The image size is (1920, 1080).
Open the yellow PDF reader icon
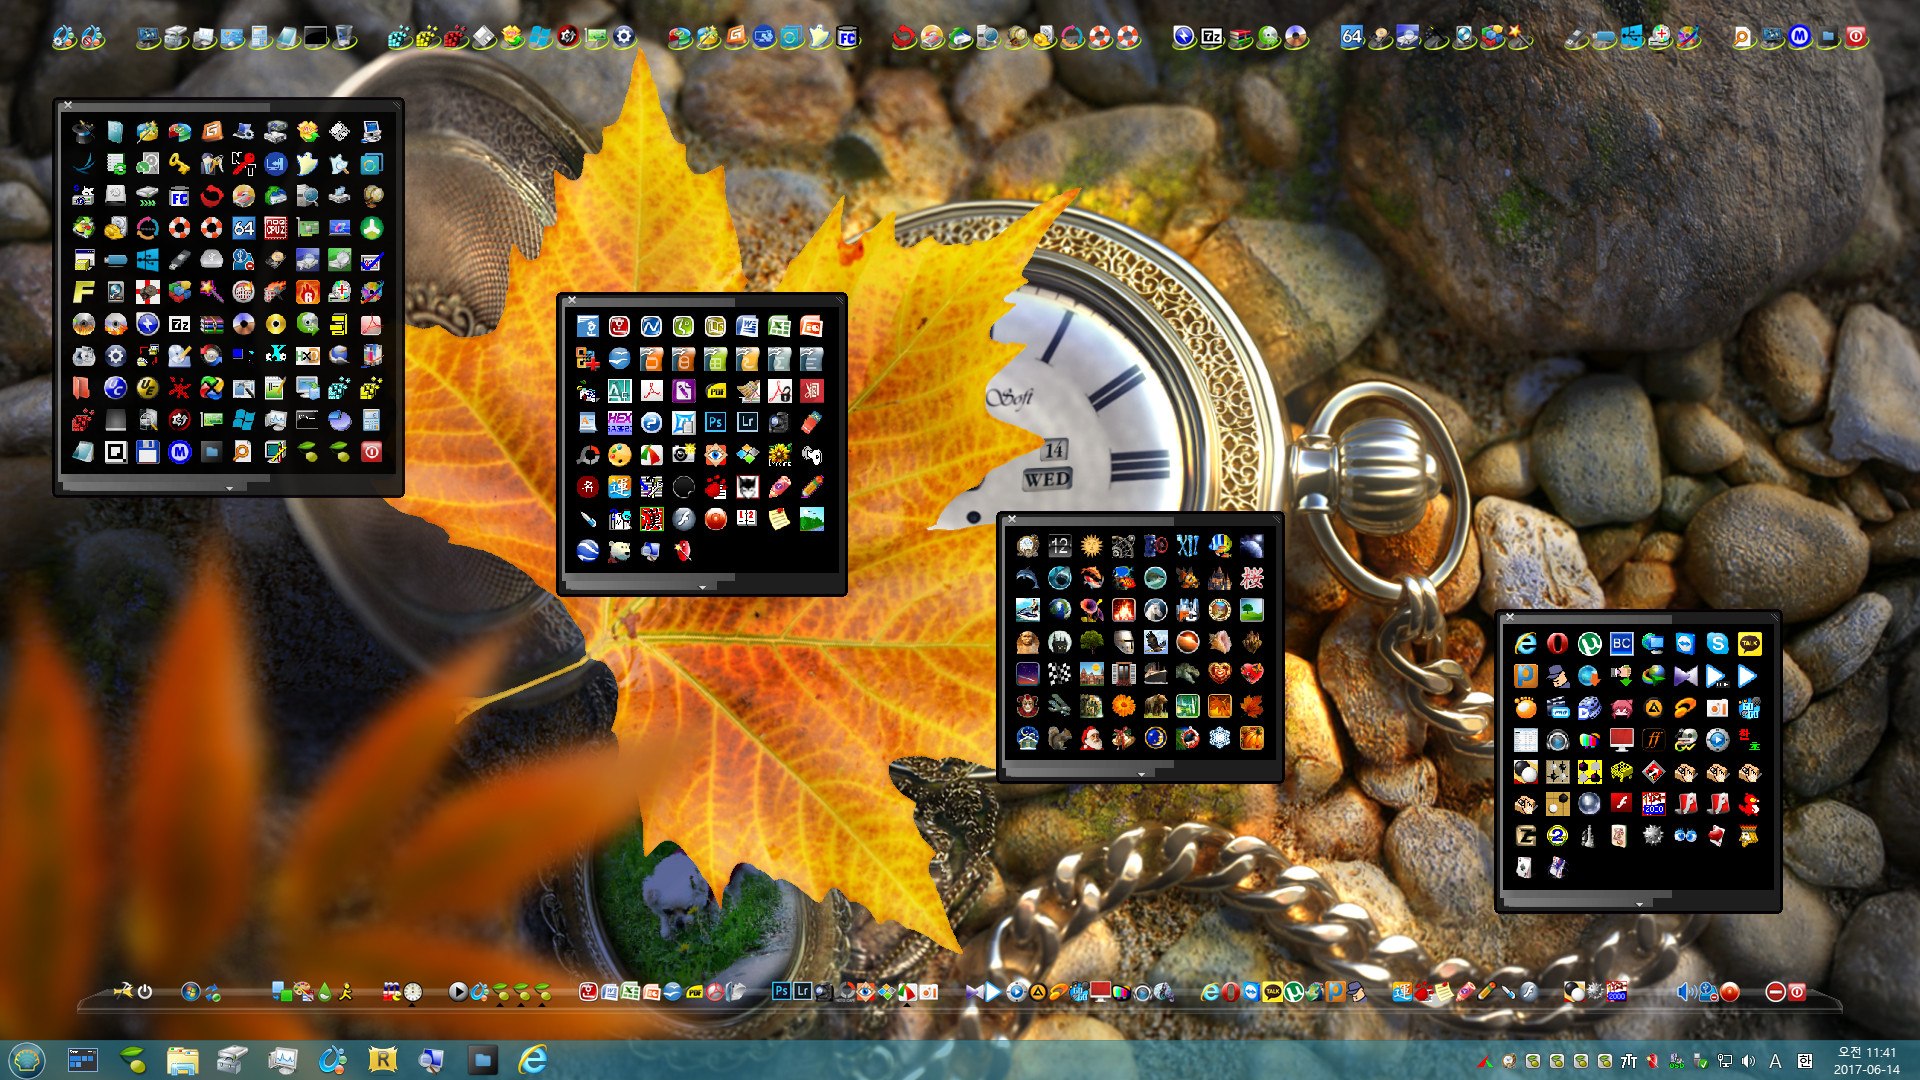pos(715,390)
